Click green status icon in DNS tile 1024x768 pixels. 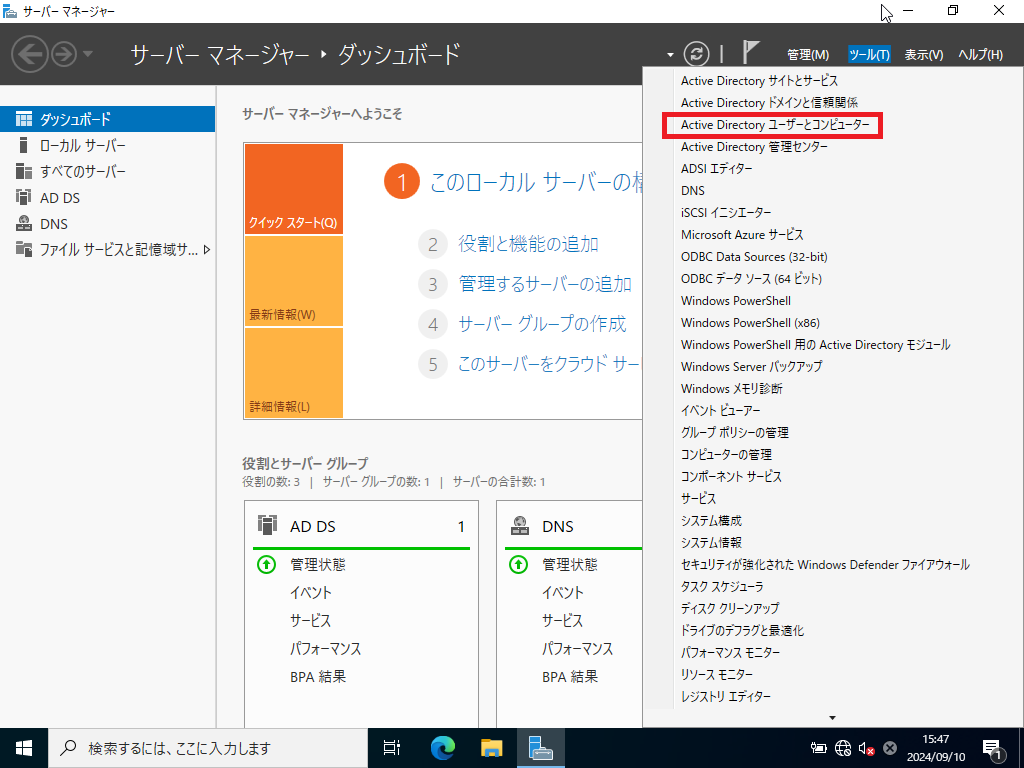(519, 564)
